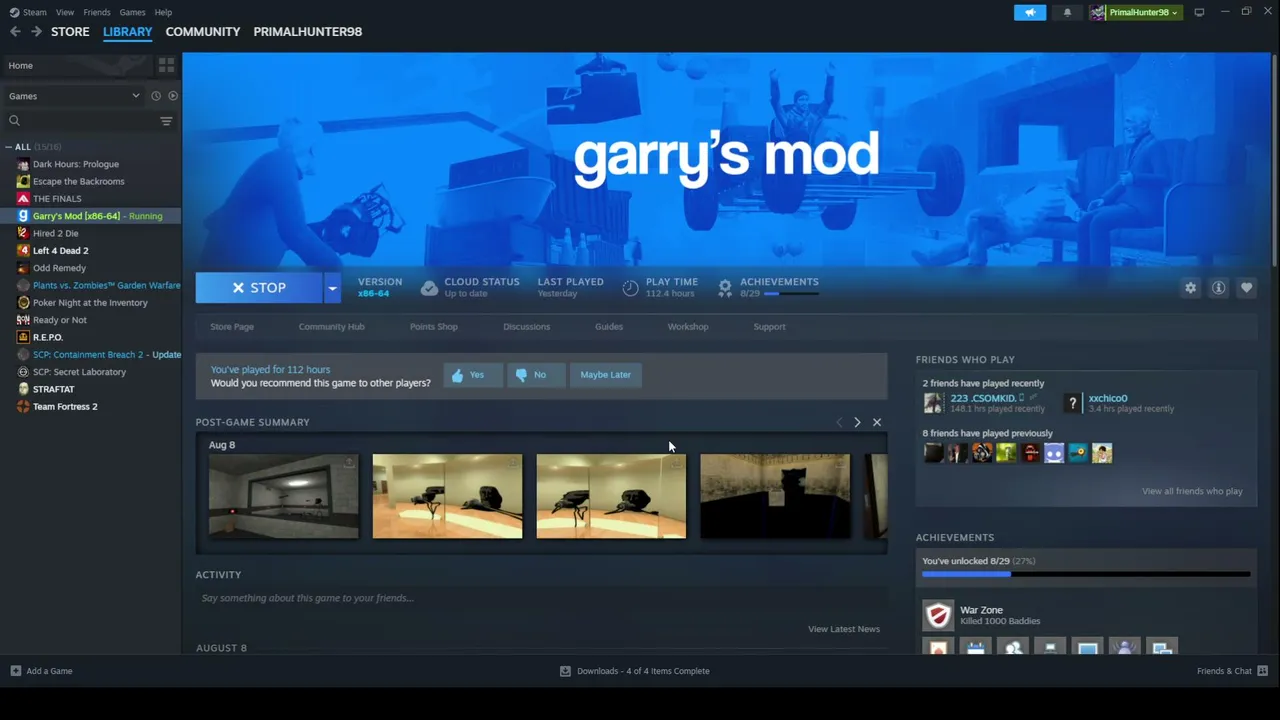Open the Friends menu
The image size is (1280, 720).
point(97,12)
